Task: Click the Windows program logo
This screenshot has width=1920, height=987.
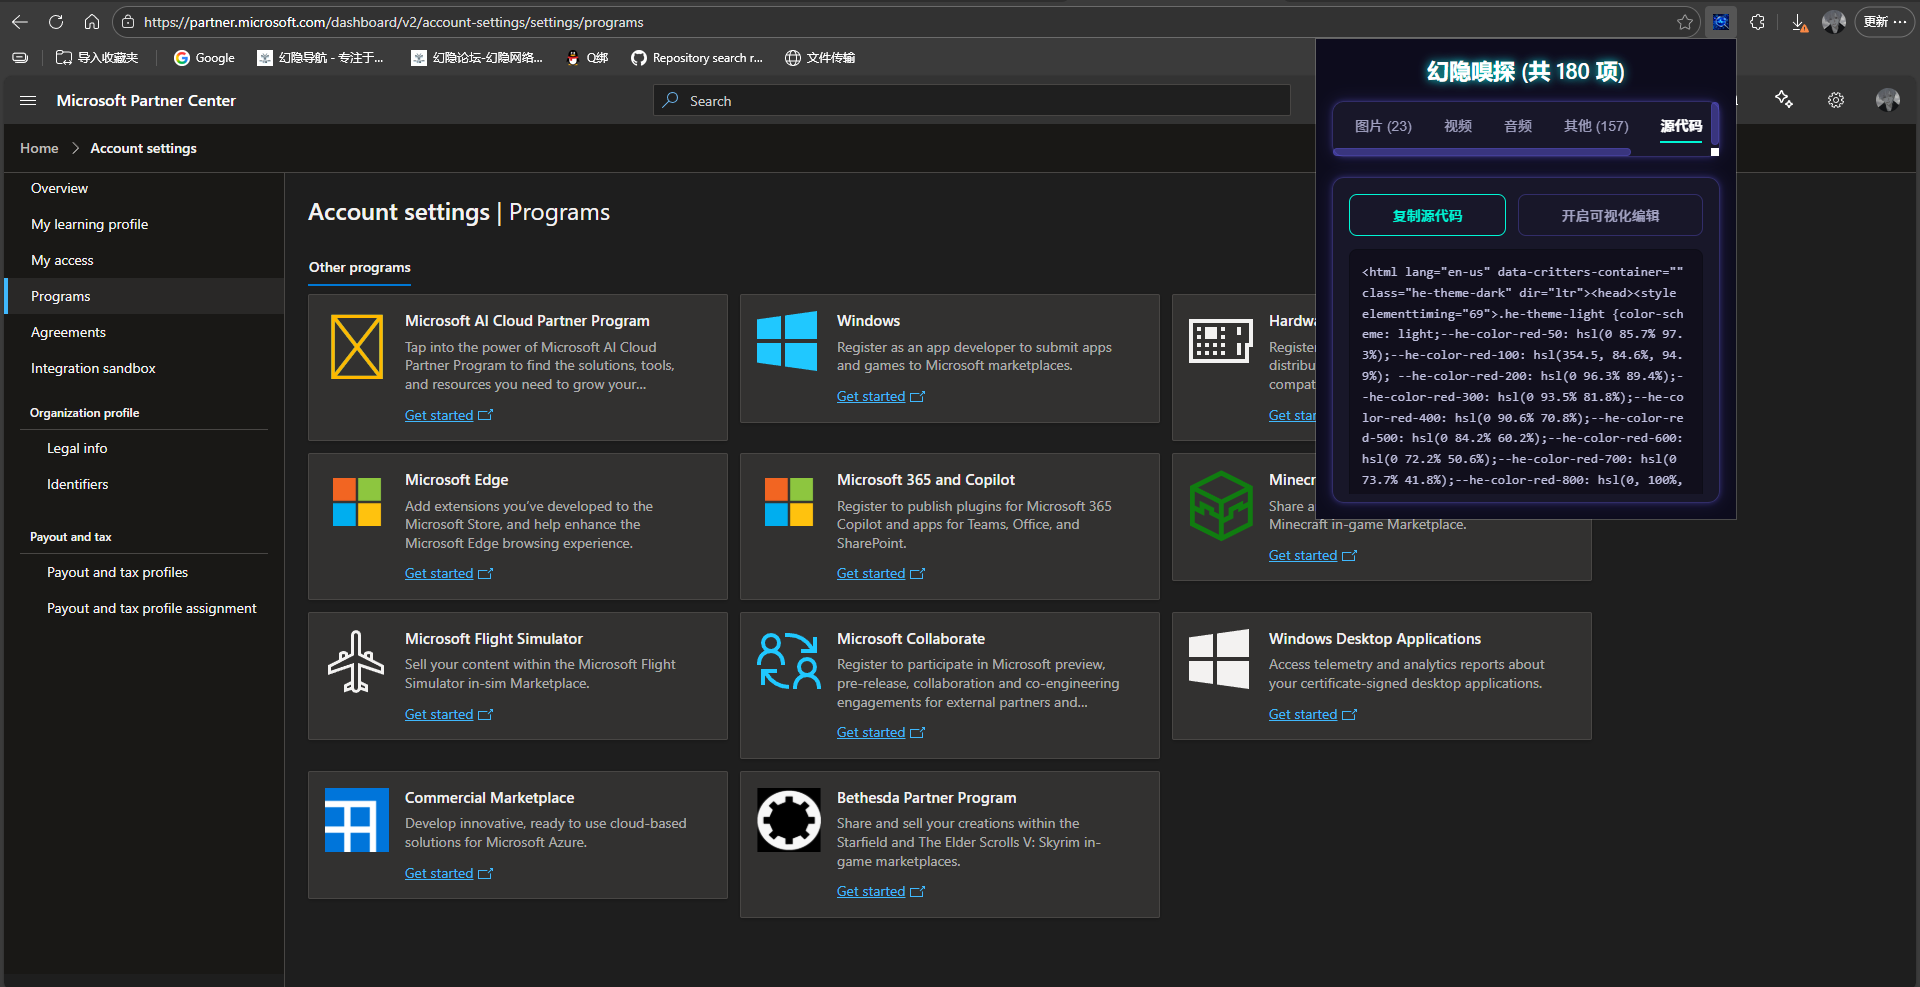Action: click(787, 342)
